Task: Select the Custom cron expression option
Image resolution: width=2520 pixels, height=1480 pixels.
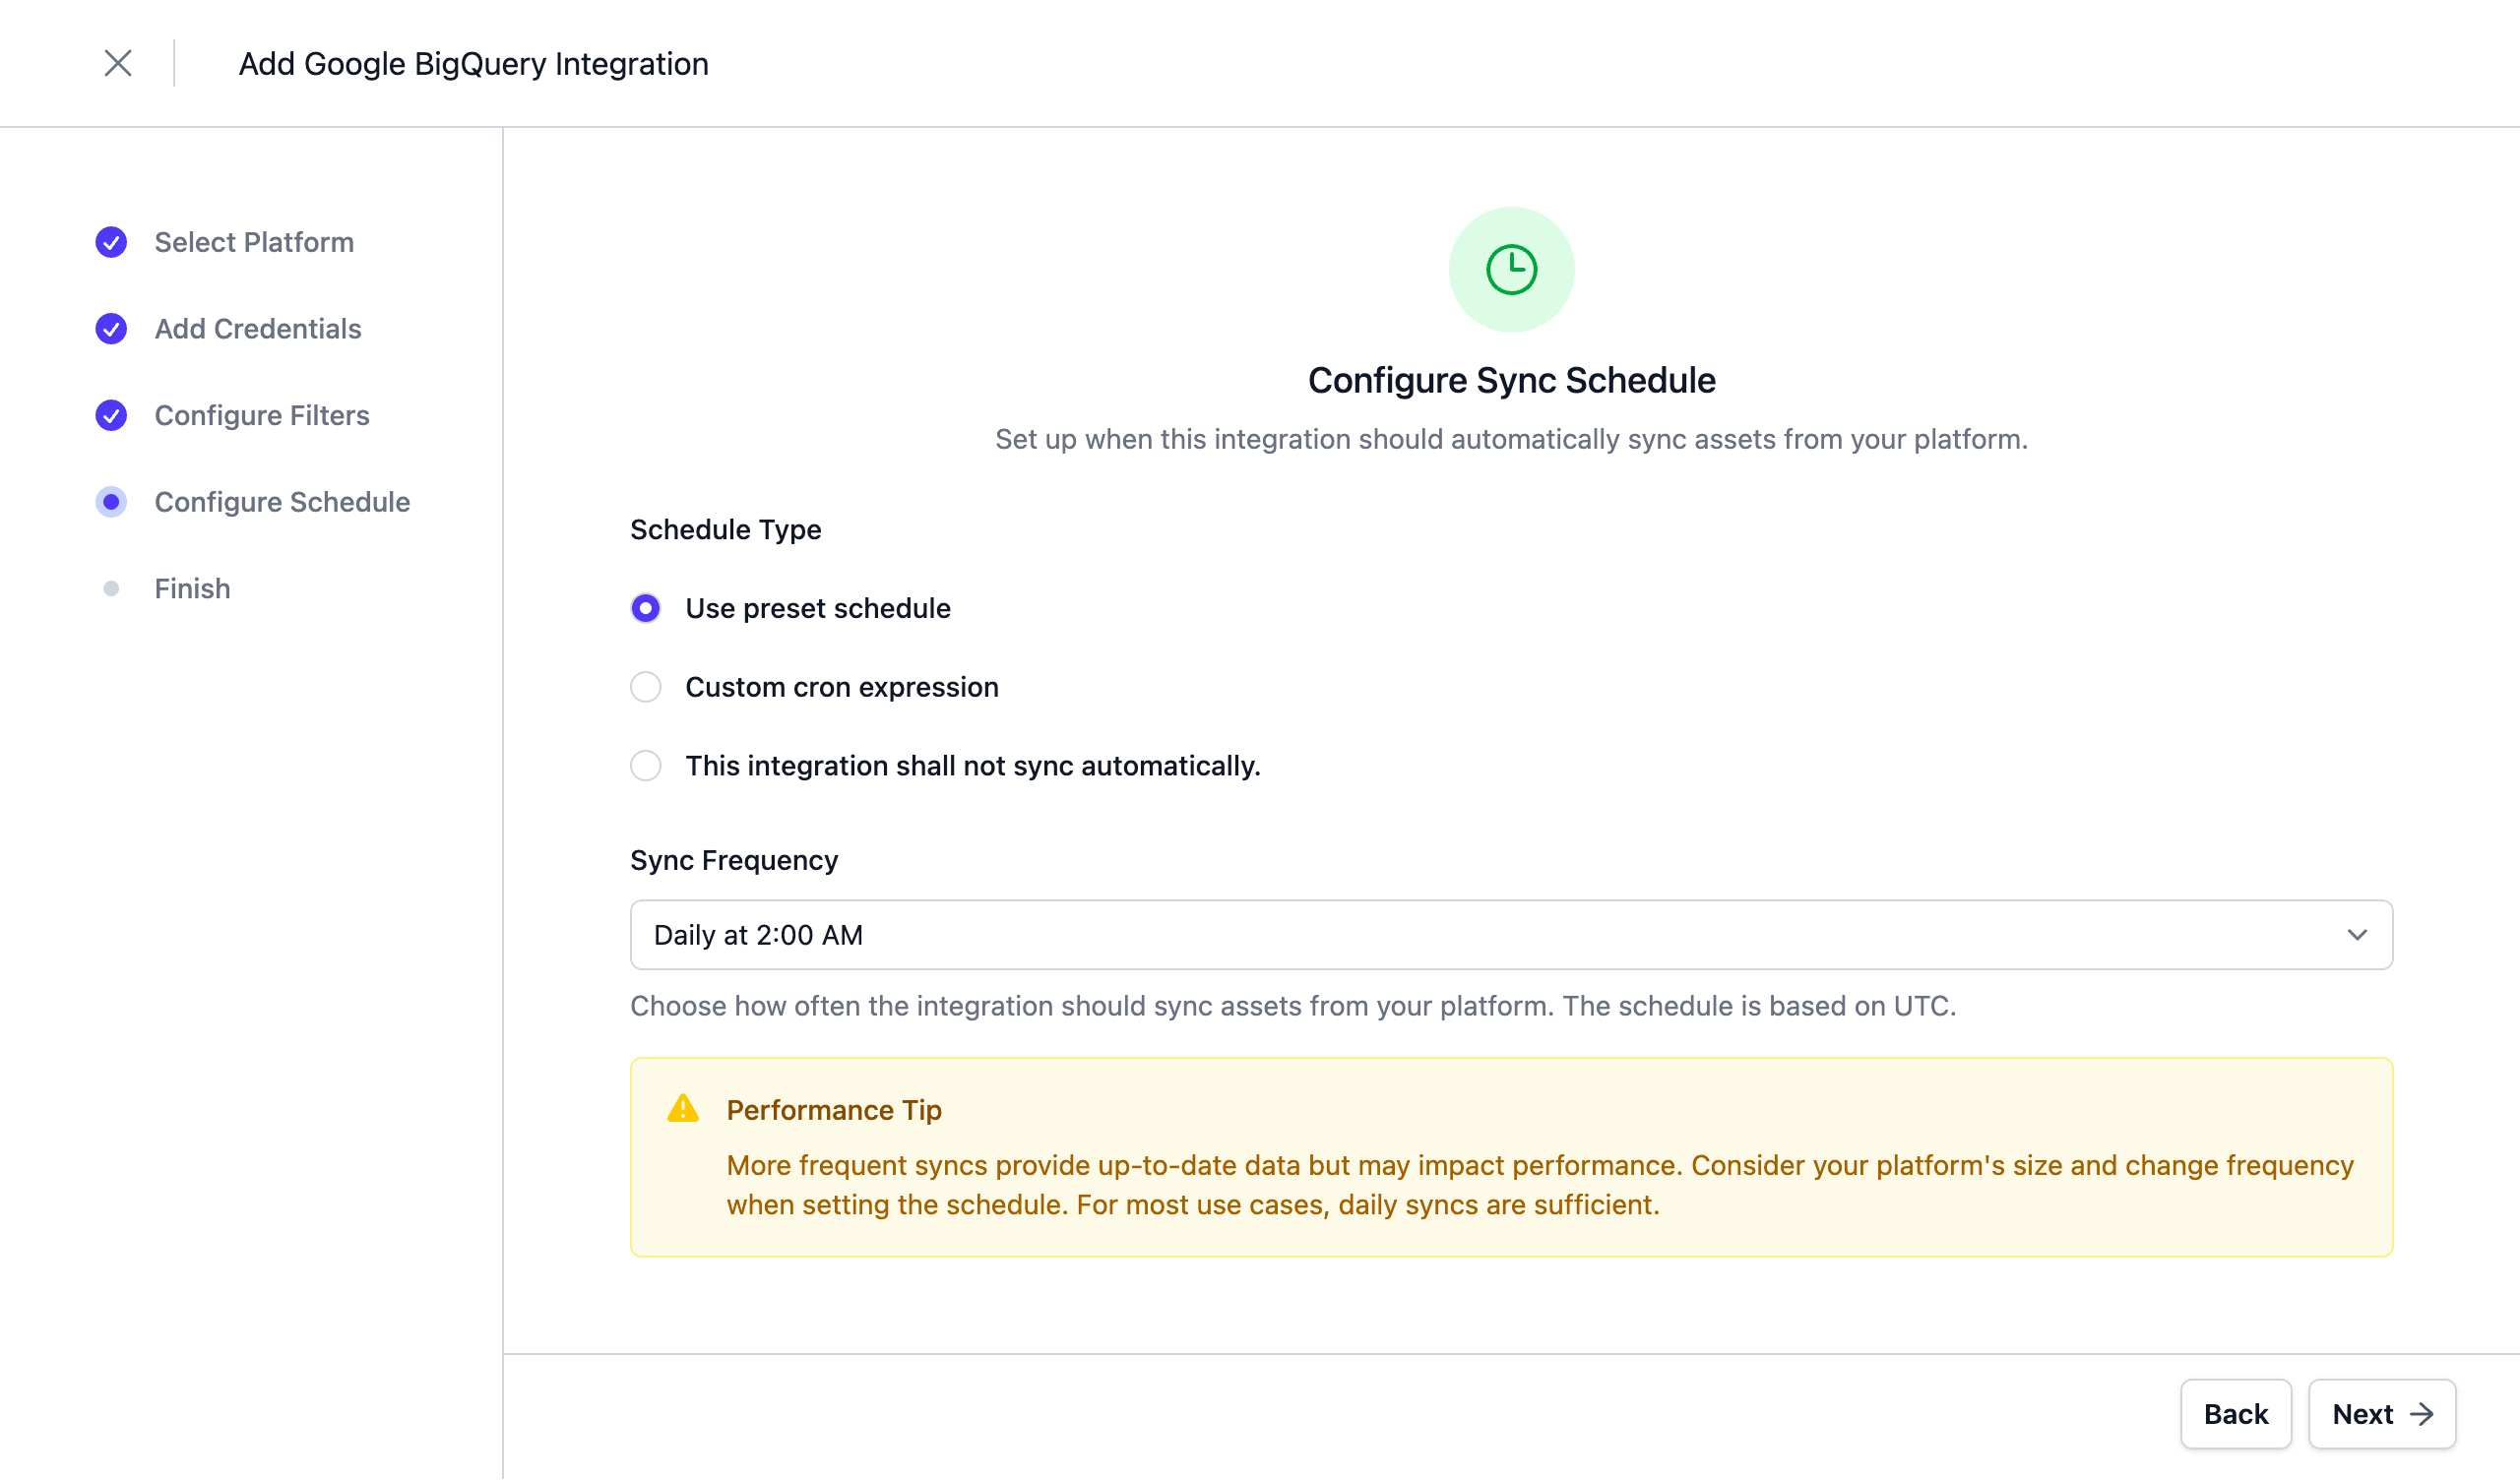Action: coord(645,687)
